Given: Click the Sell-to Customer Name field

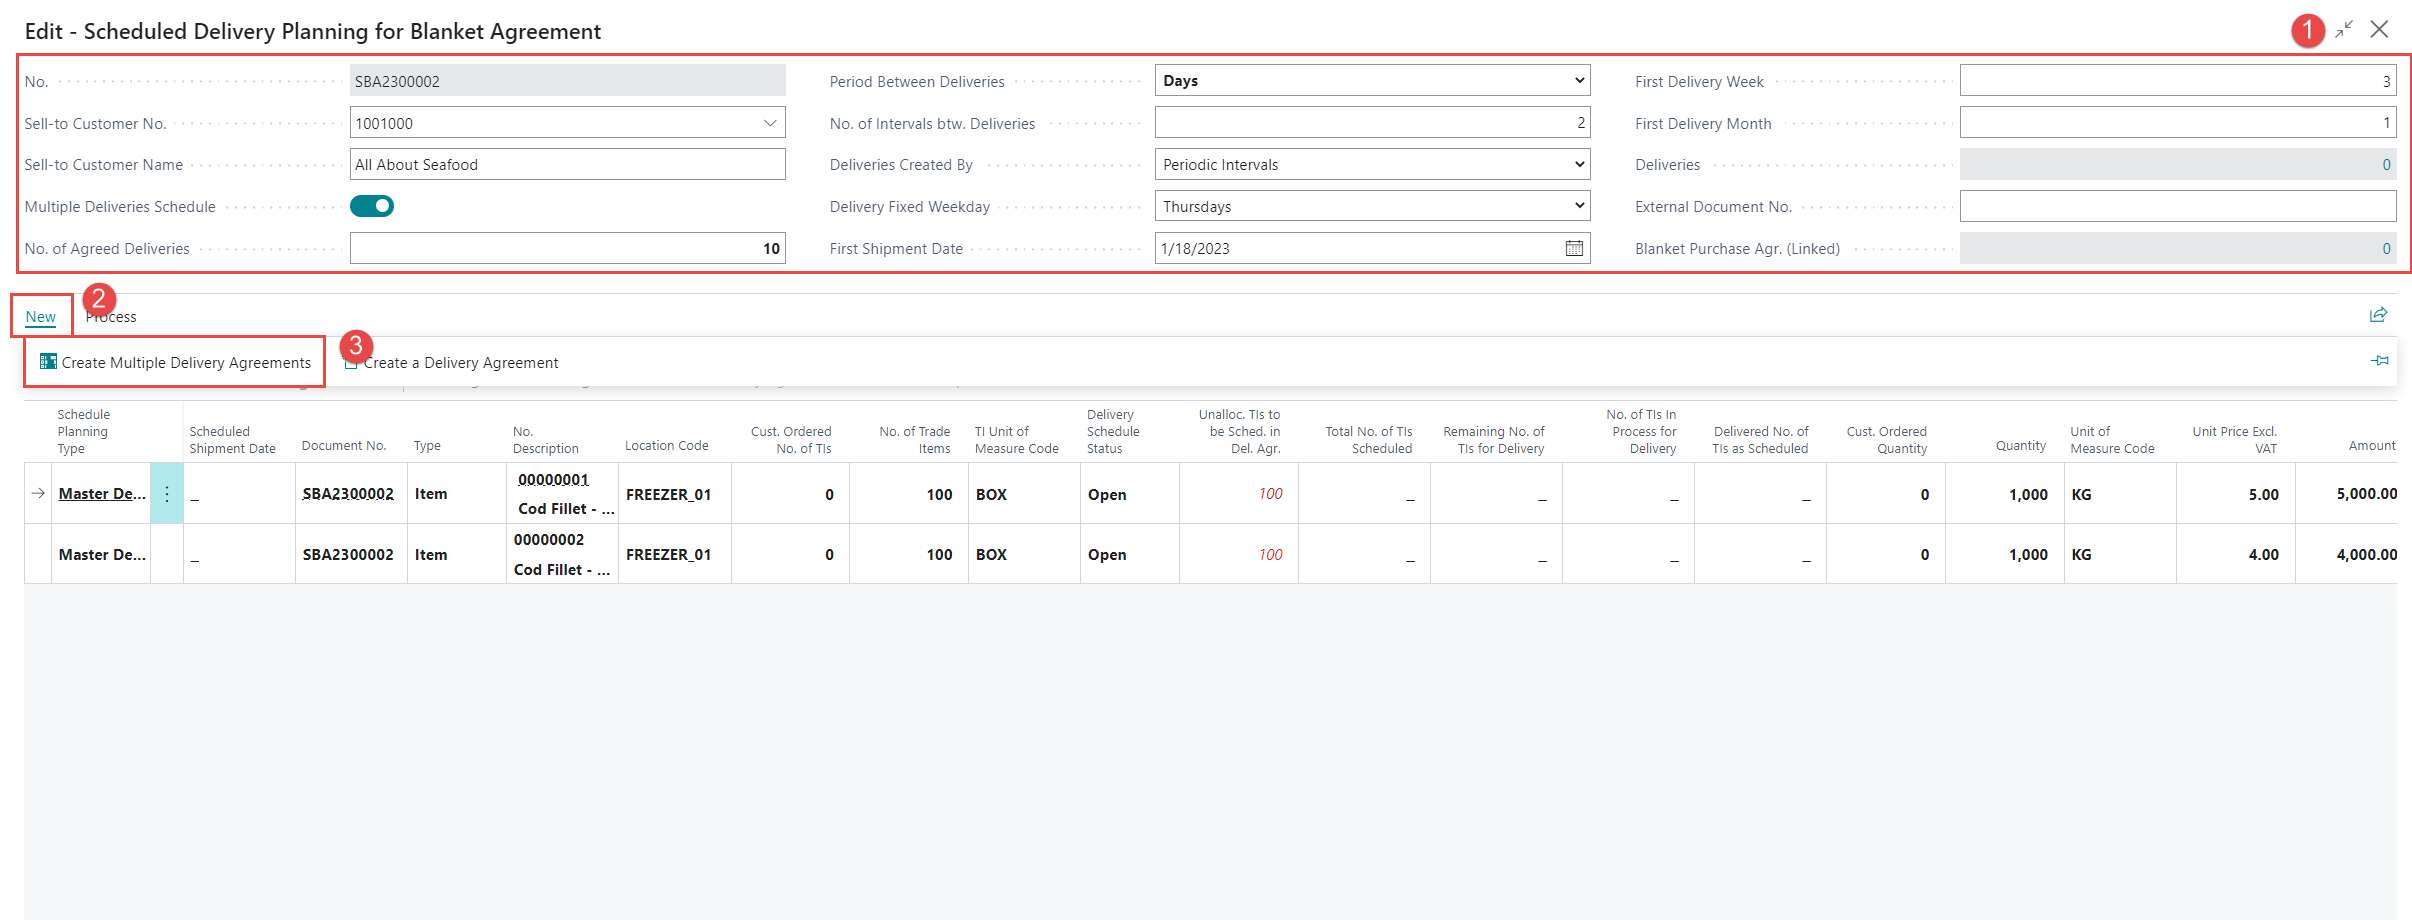Looking at the screenshot, I should tap(567, 165).
